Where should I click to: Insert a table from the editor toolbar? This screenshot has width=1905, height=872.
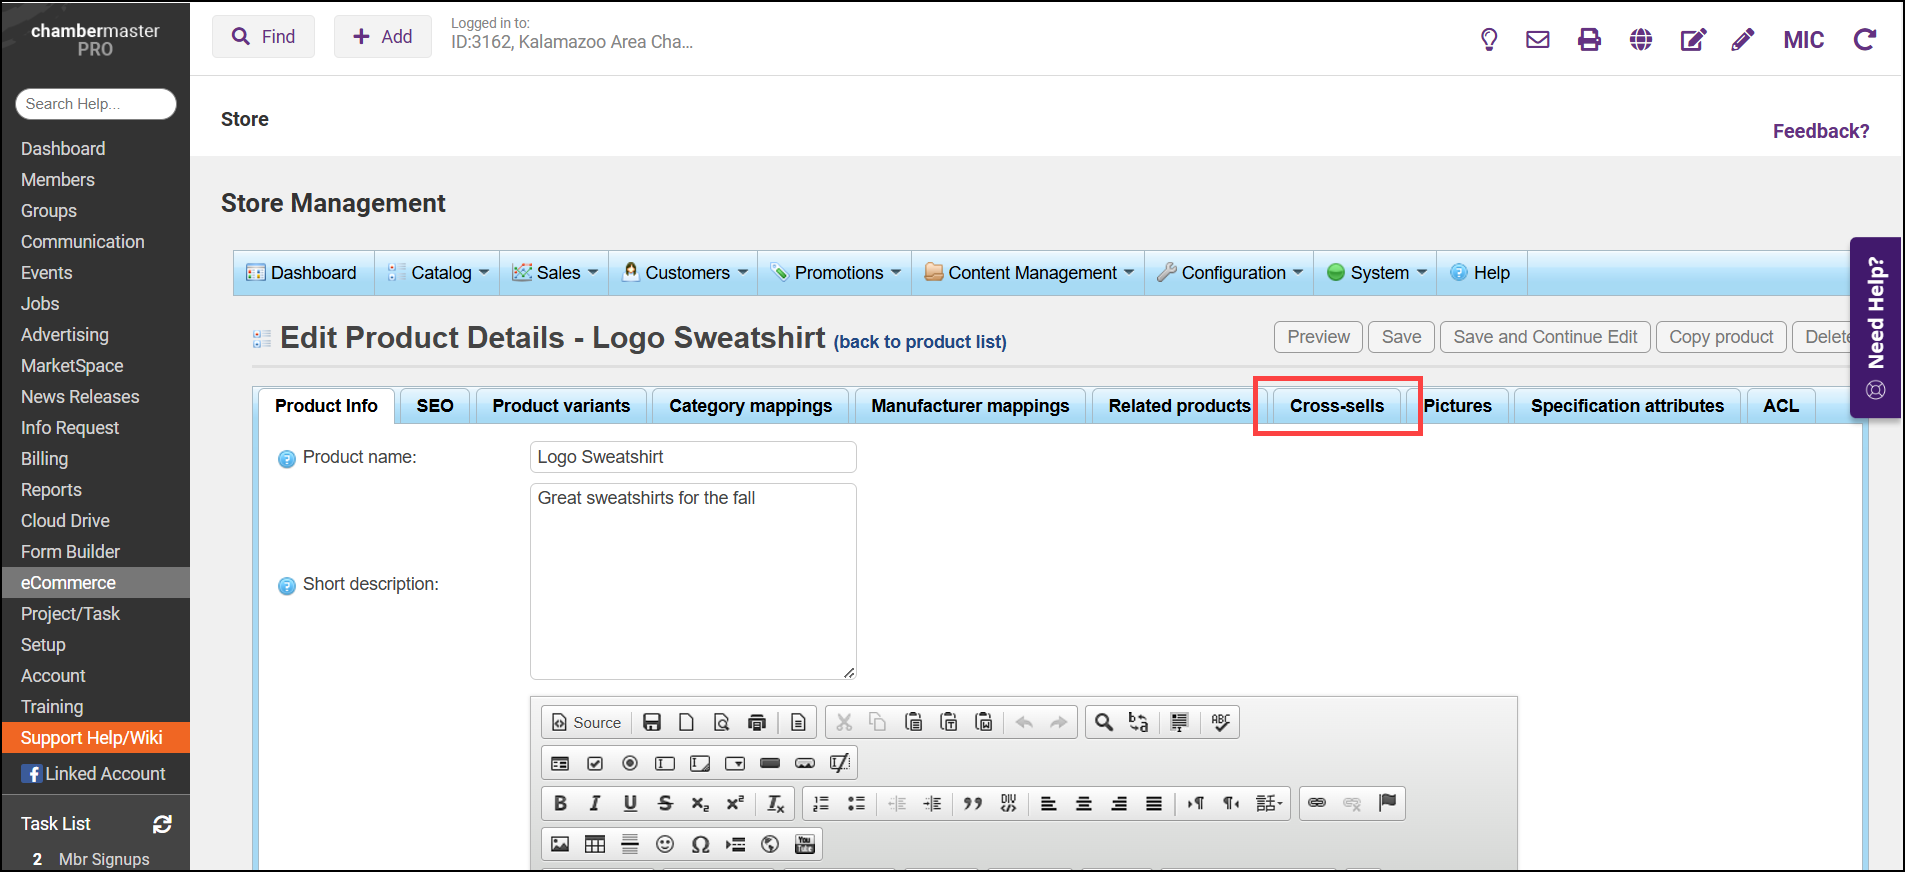(595, 844)
